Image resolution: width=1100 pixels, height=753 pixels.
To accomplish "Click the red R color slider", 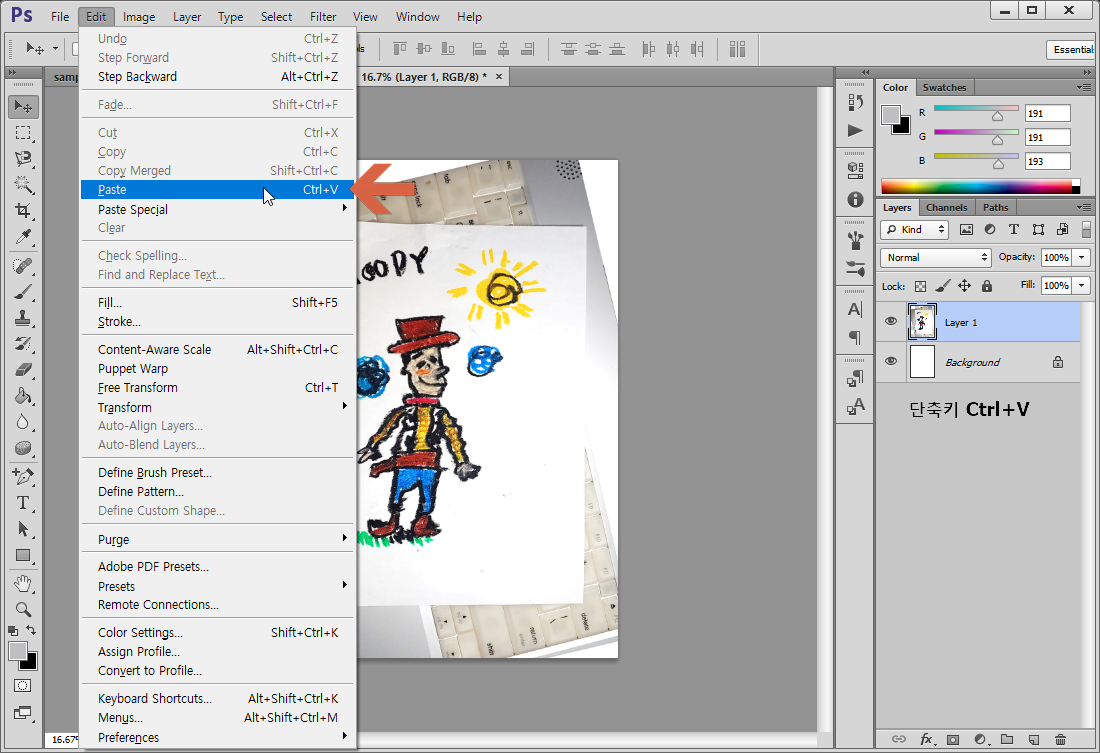I will coord(976,110).
